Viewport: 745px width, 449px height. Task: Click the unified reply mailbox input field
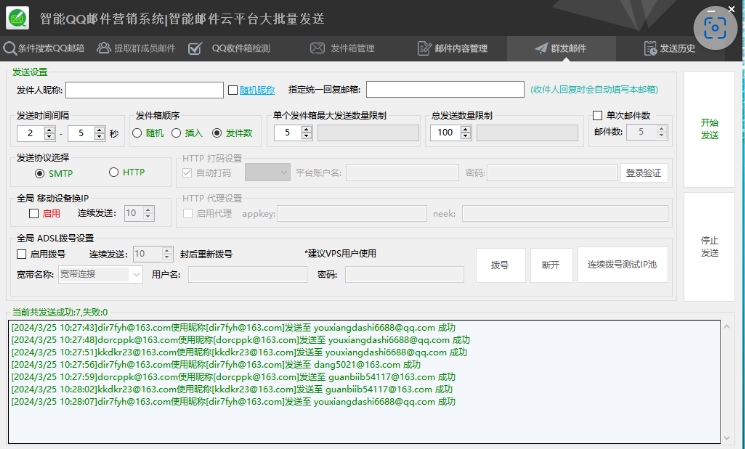445,89
